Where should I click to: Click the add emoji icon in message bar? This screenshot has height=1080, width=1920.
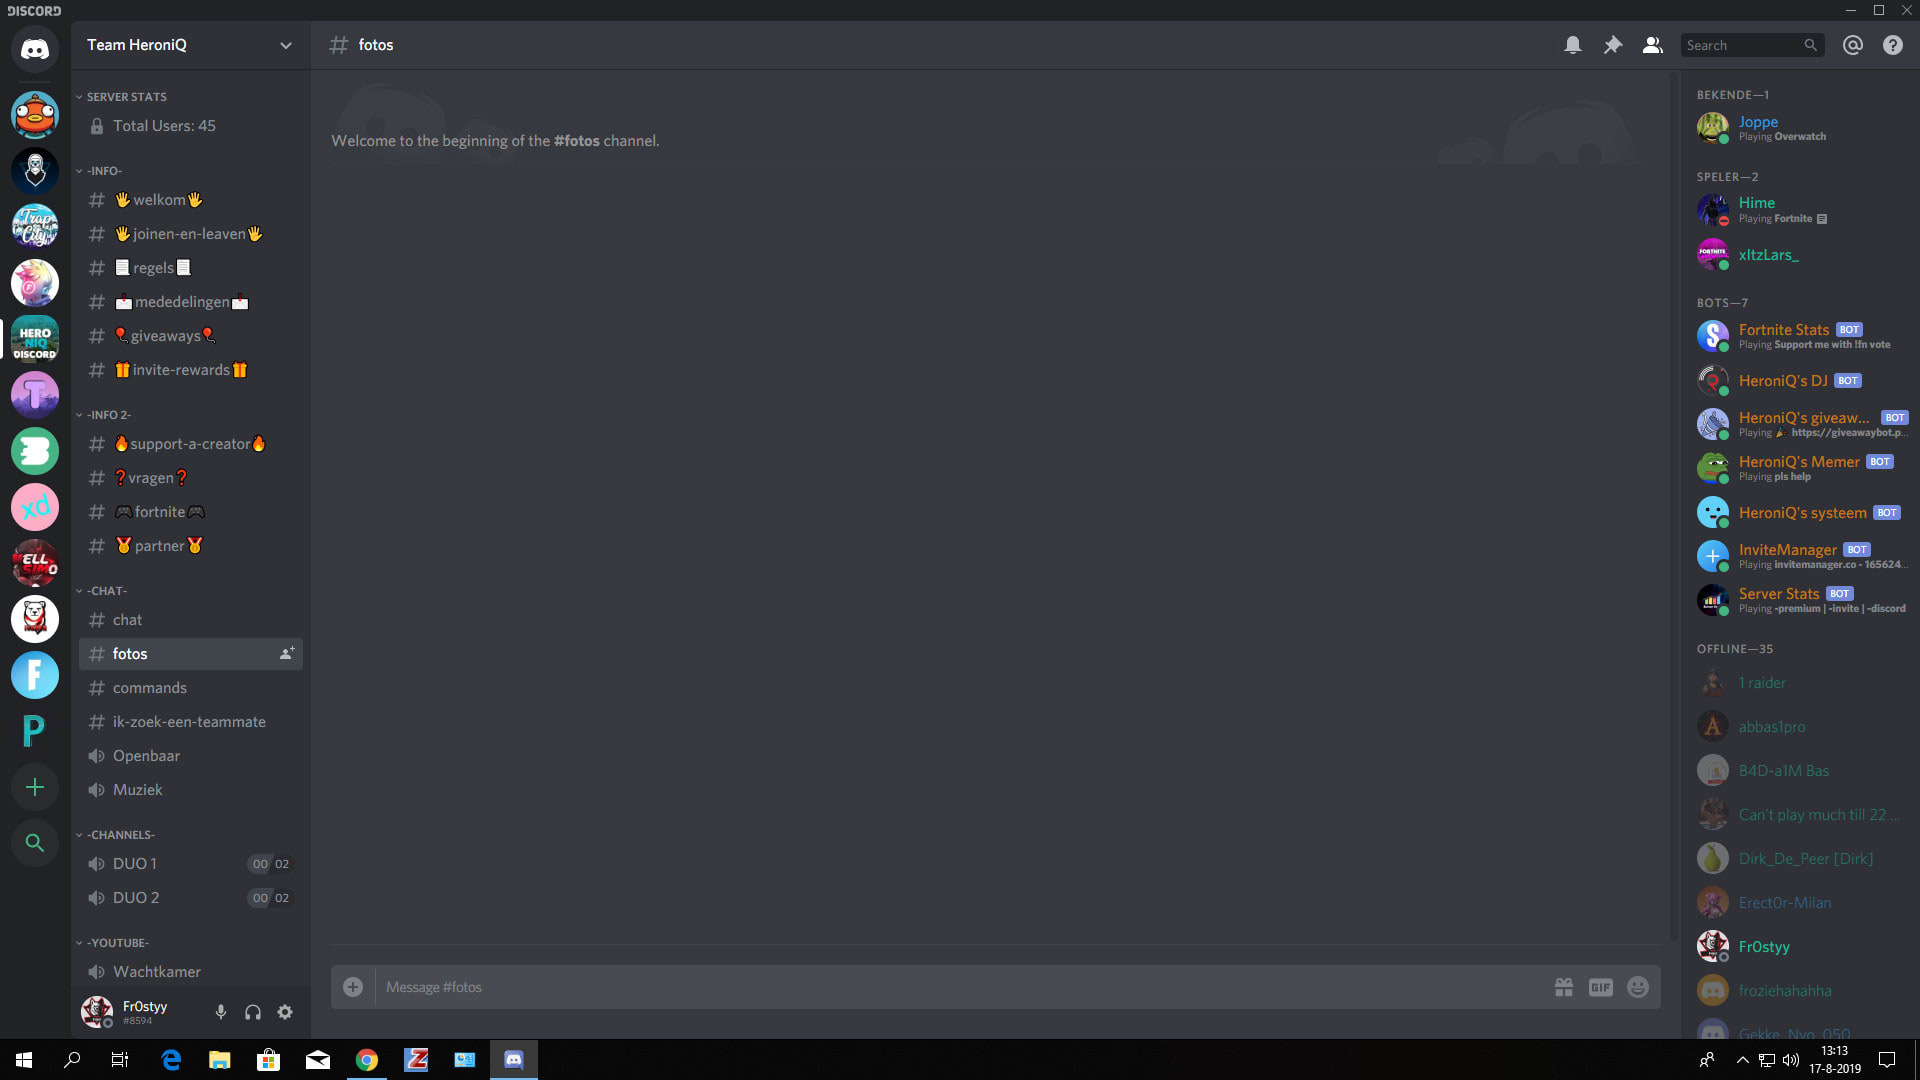1638,986
